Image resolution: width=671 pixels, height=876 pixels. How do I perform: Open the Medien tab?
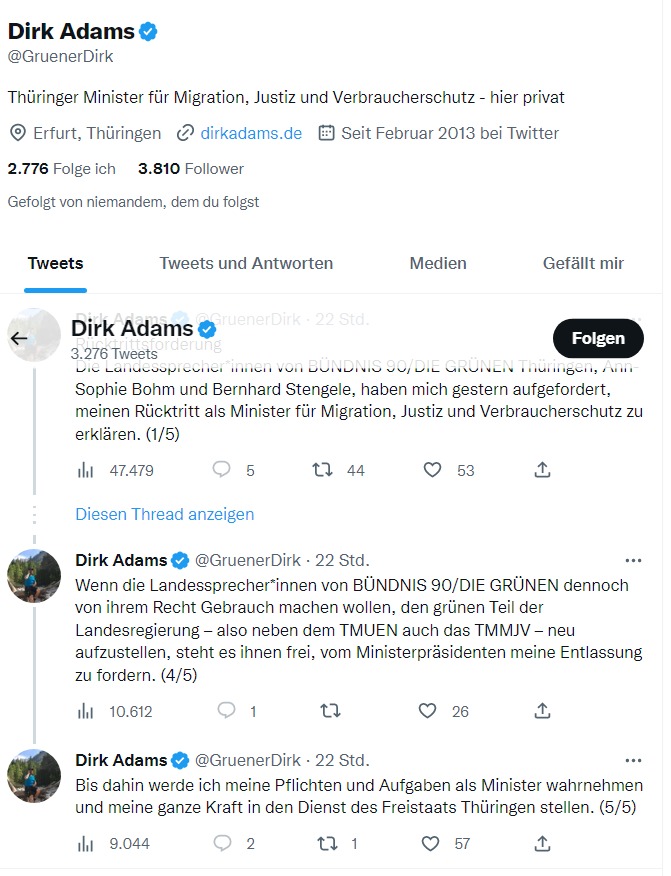point(438,263)
